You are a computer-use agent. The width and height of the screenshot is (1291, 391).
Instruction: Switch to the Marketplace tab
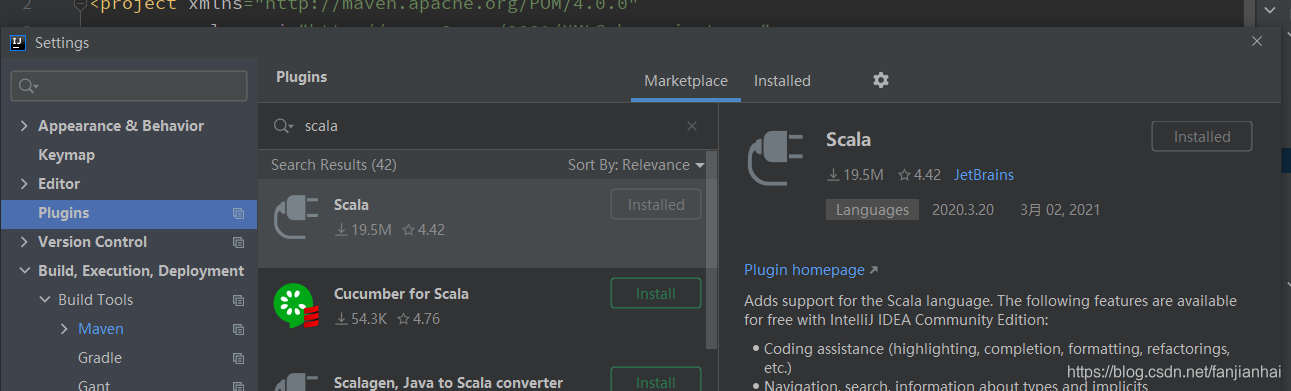[686, 81]
